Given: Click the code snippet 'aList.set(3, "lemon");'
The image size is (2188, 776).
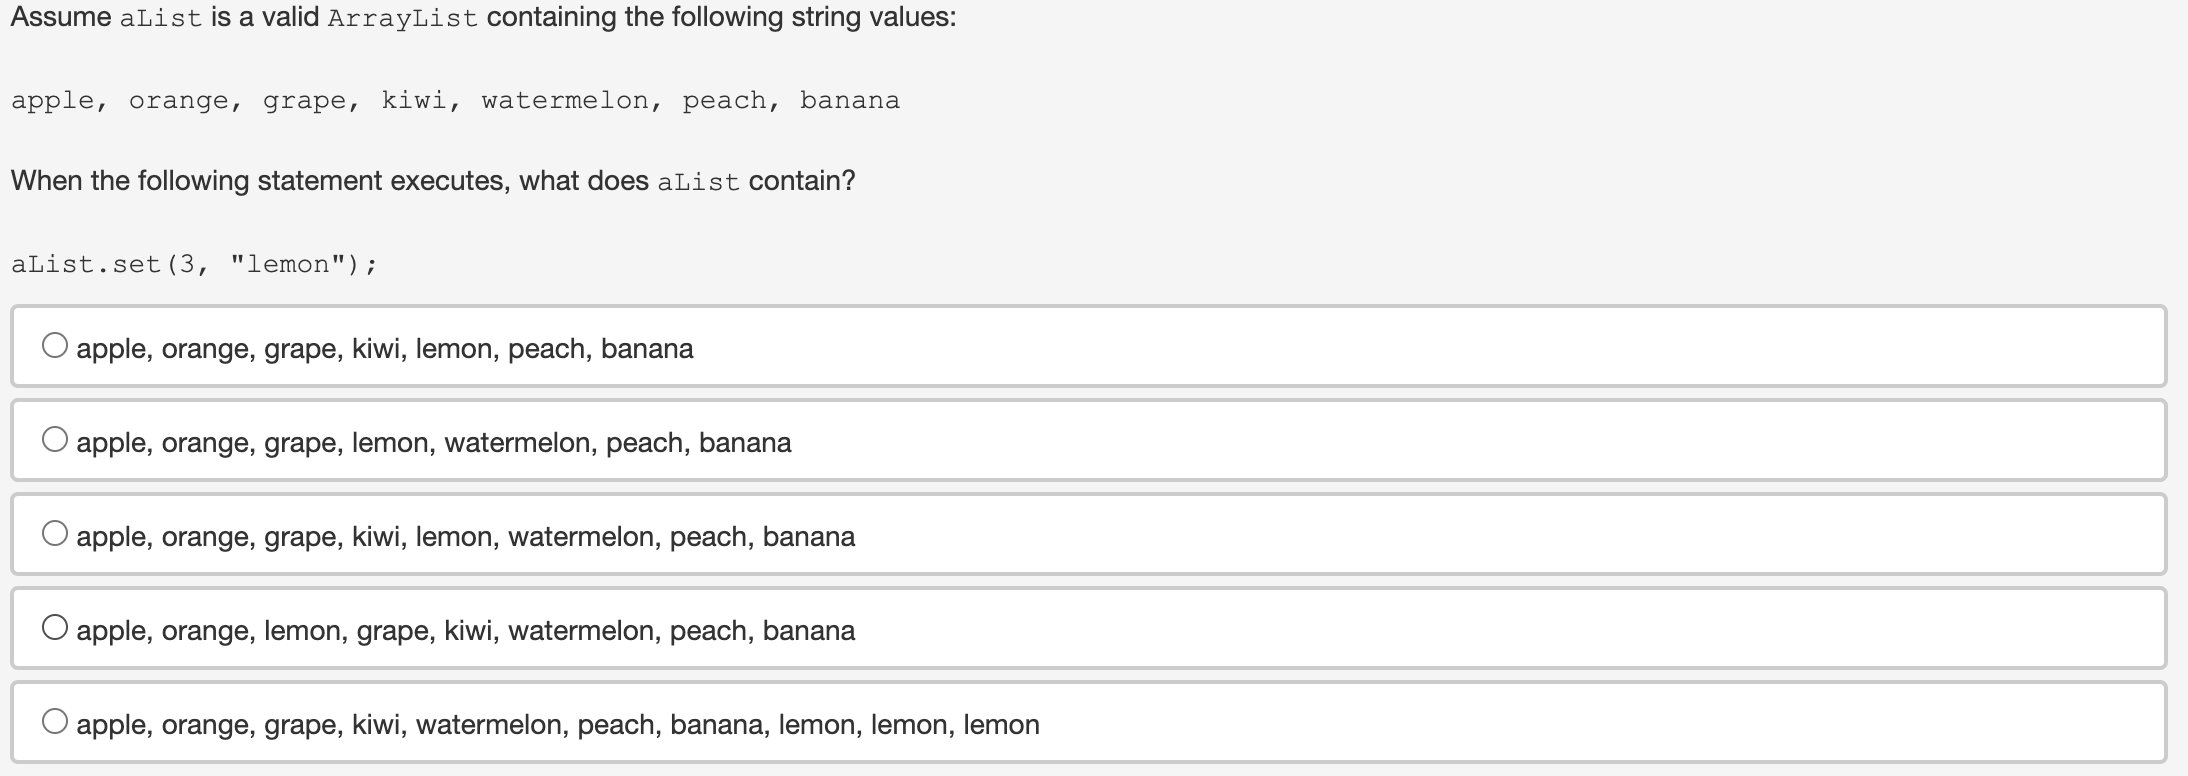Looking at the screenshot, I should pos(195,263).
